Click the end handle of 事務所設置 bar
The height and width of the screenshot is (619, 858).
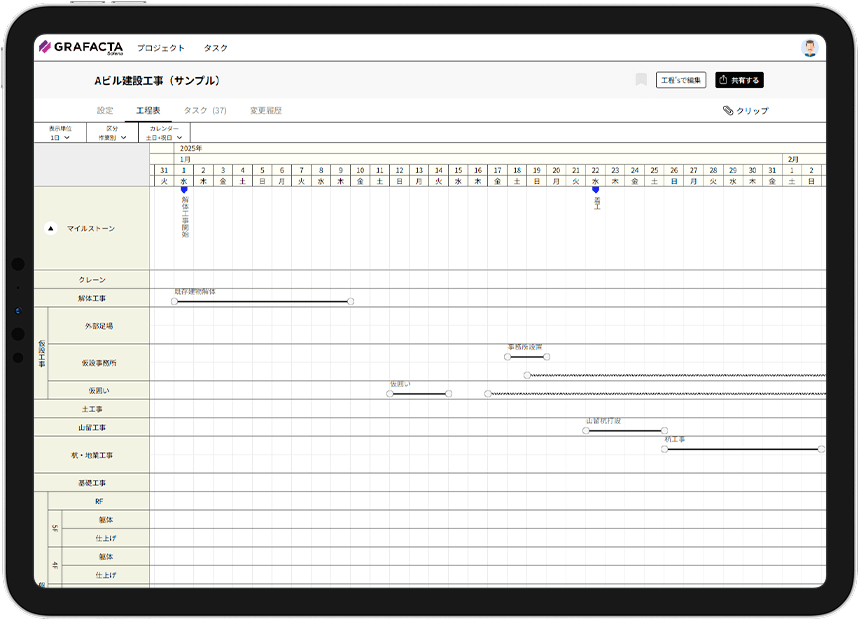tap(546, 356)
